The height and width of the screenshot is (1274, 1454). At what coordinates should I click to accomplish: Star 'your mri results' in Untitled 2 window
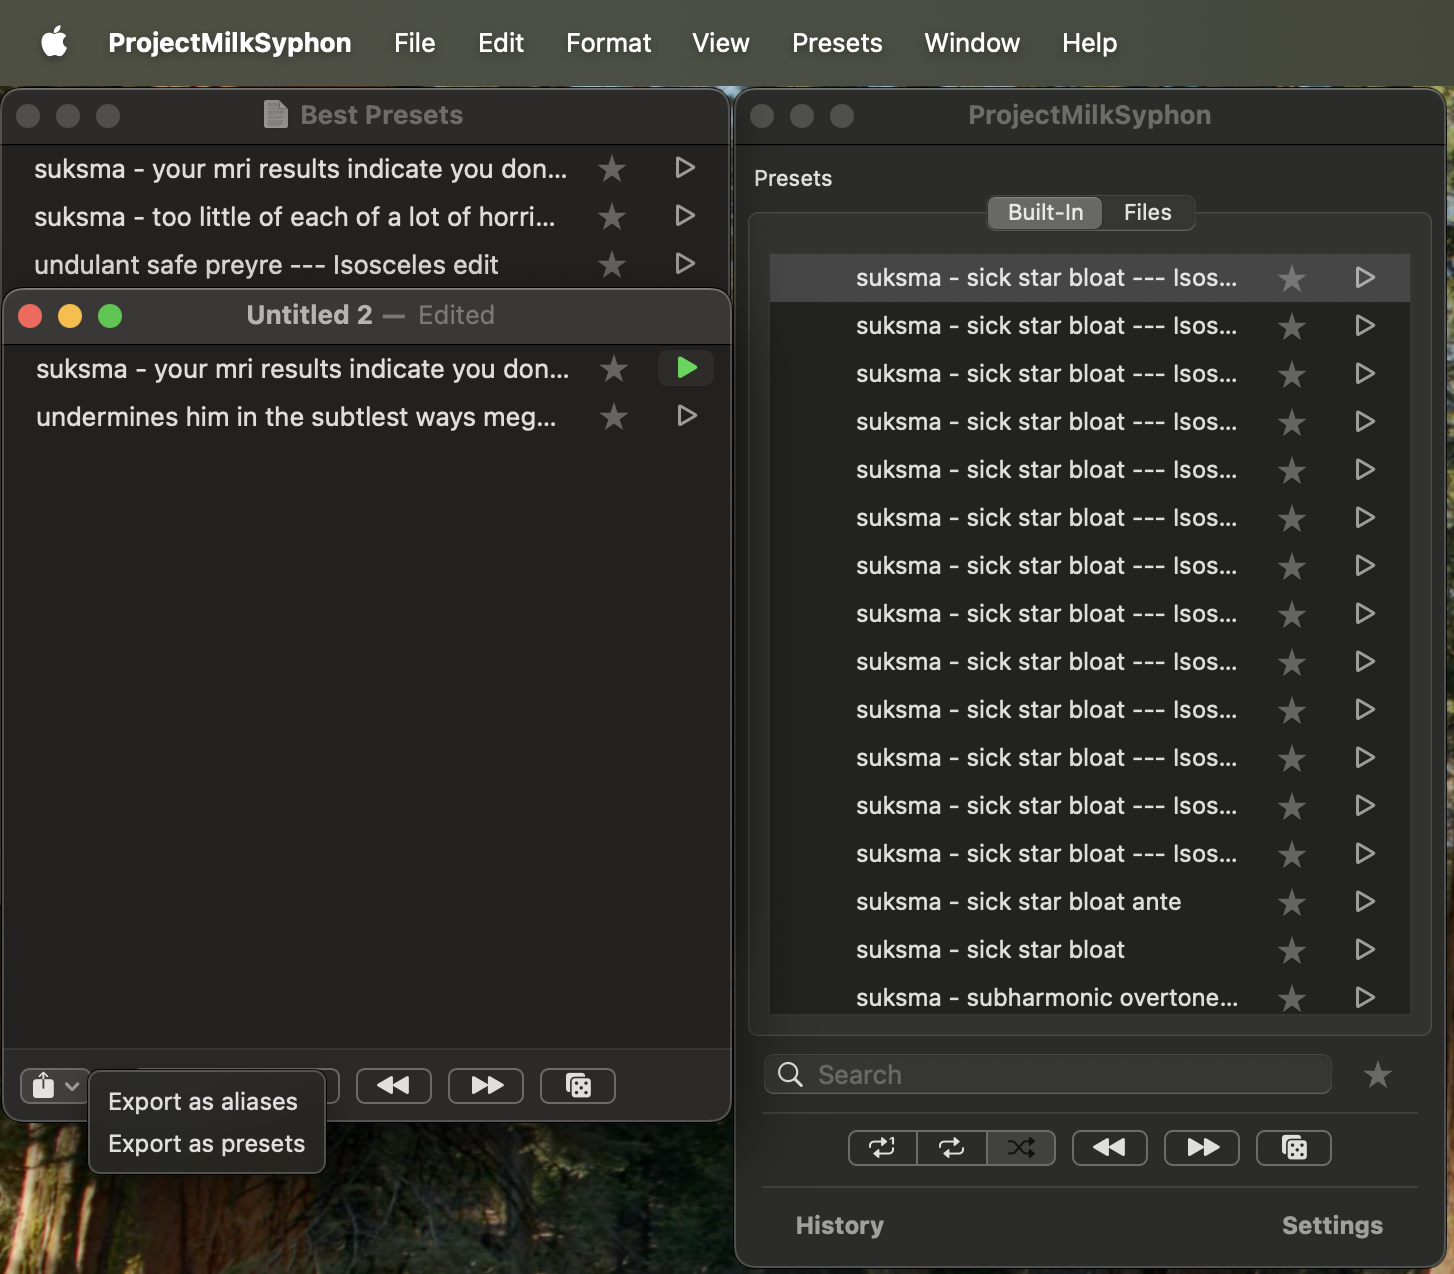pyautogui.click(x=614, y=369)
